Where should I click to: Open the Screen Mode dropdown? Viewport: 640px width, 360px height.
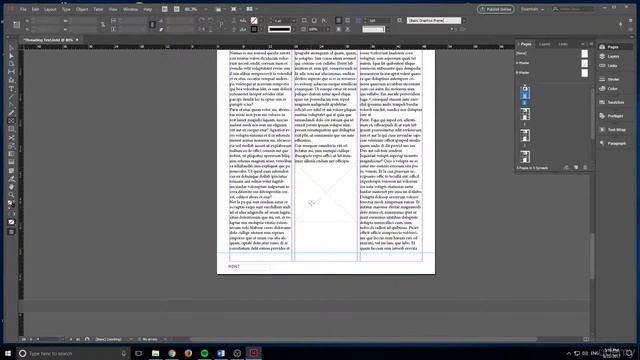point(236,9)
